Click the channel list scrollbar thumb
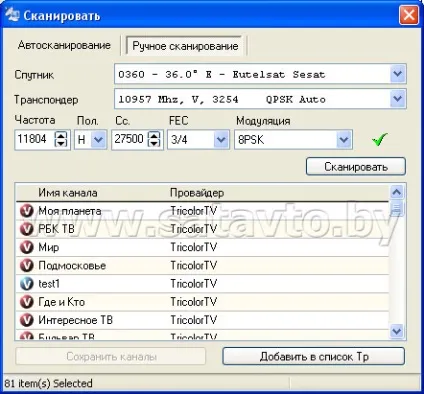The width and height of the screenshot is (424, 394). (x=397, y=208)
